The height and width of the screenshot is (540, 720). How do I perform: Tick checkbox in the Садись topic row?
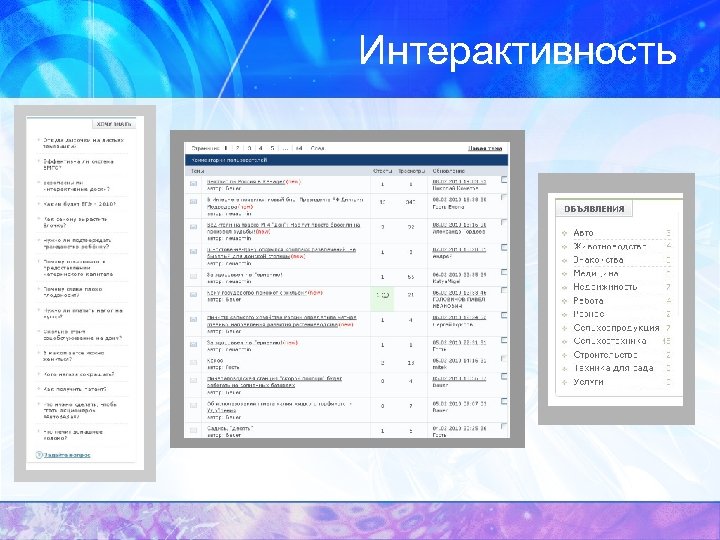coord(504,426)
